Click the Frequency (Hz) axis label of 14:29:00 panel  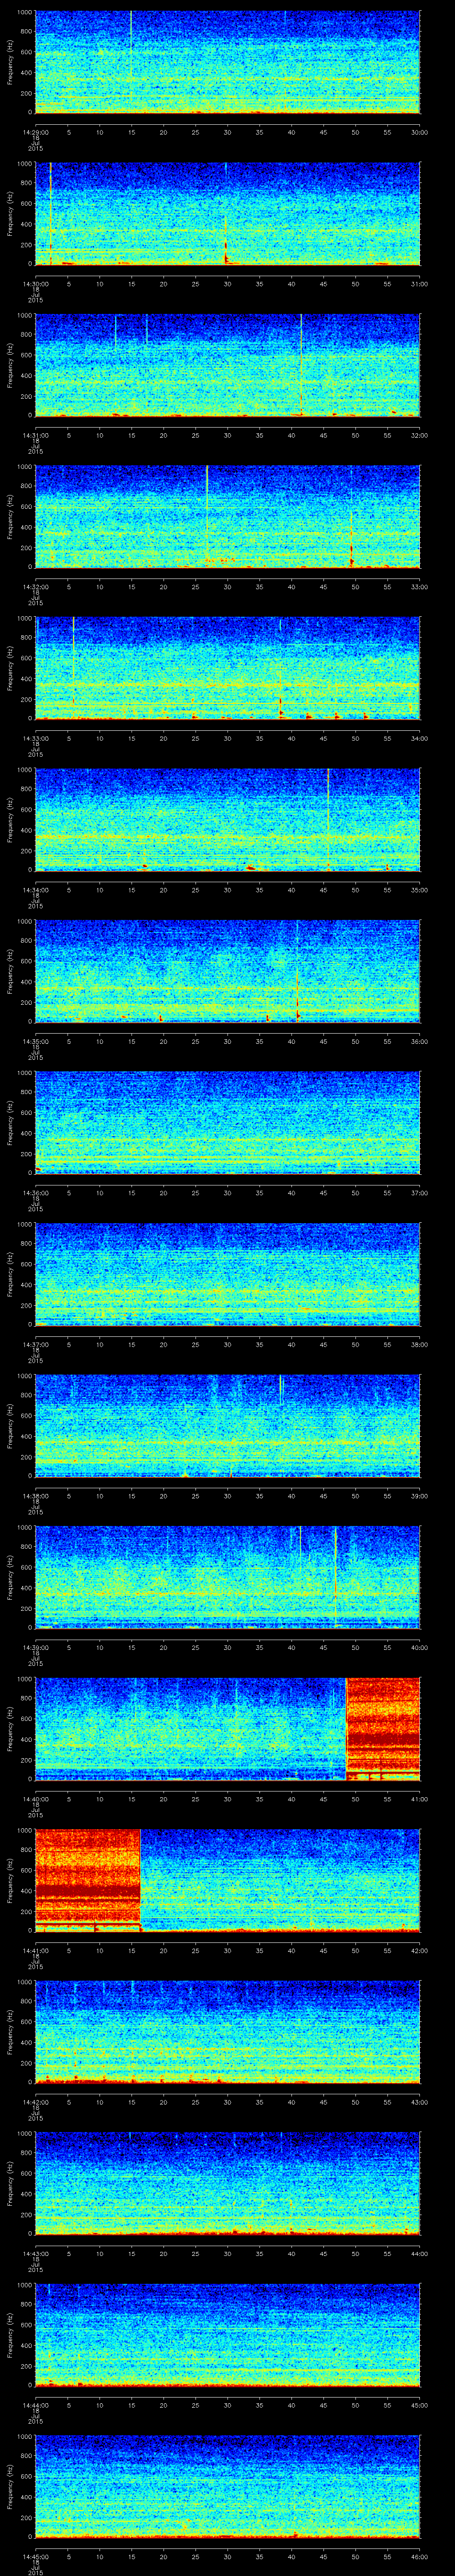coord(10,62)
